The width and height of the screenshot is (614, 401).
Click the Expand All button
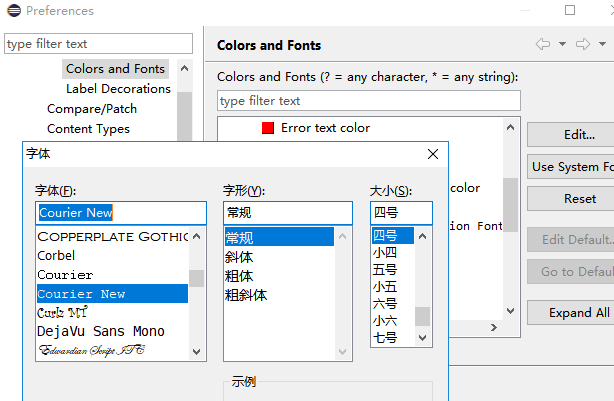[x=579, y=312]
